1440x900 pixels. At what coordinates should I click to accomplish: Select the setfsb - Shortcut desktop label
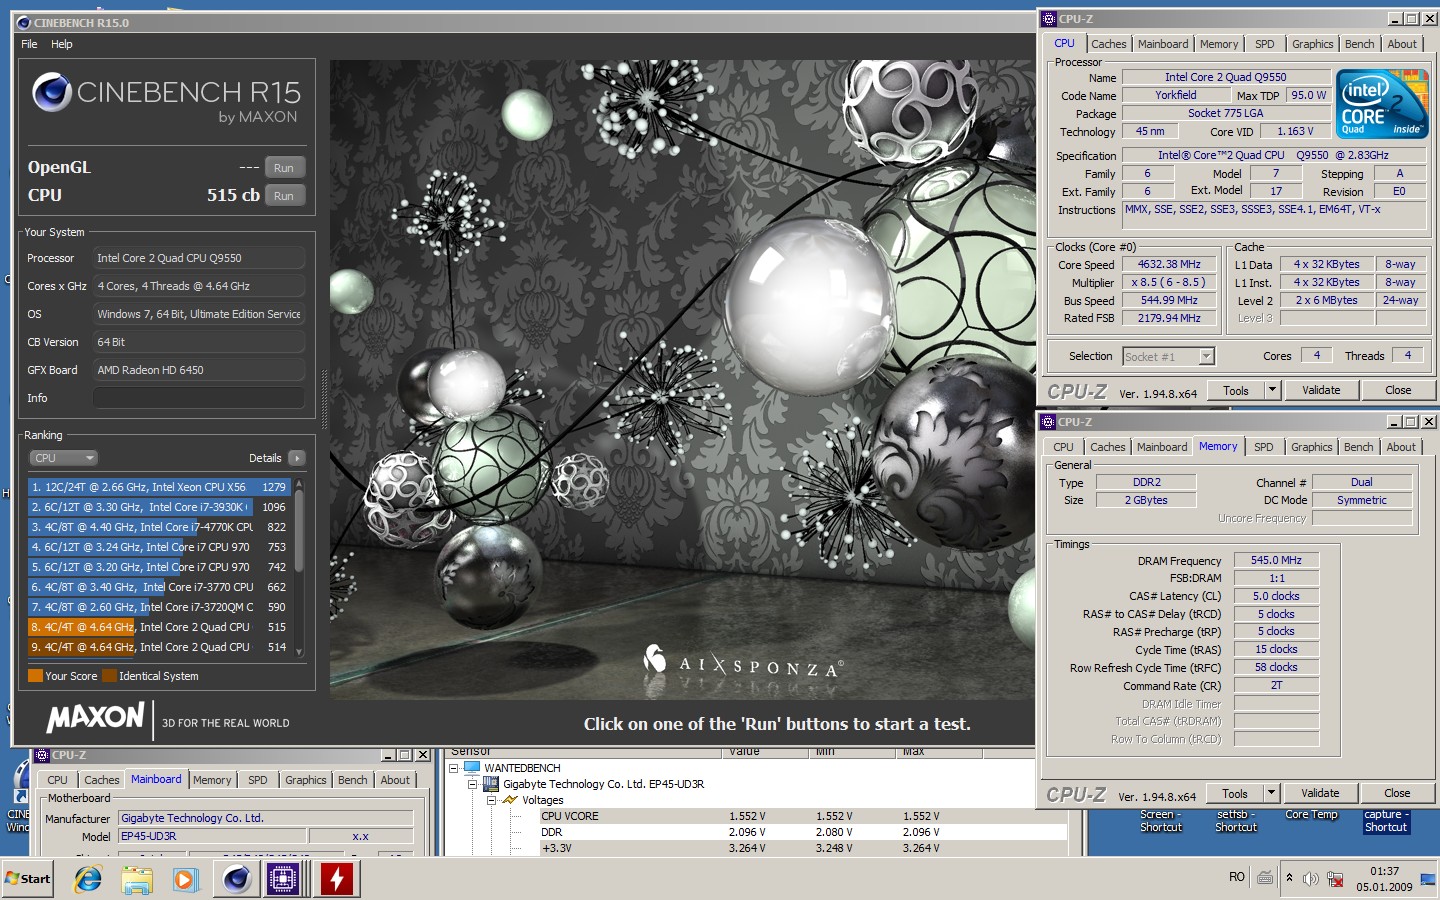(1236, 821)
